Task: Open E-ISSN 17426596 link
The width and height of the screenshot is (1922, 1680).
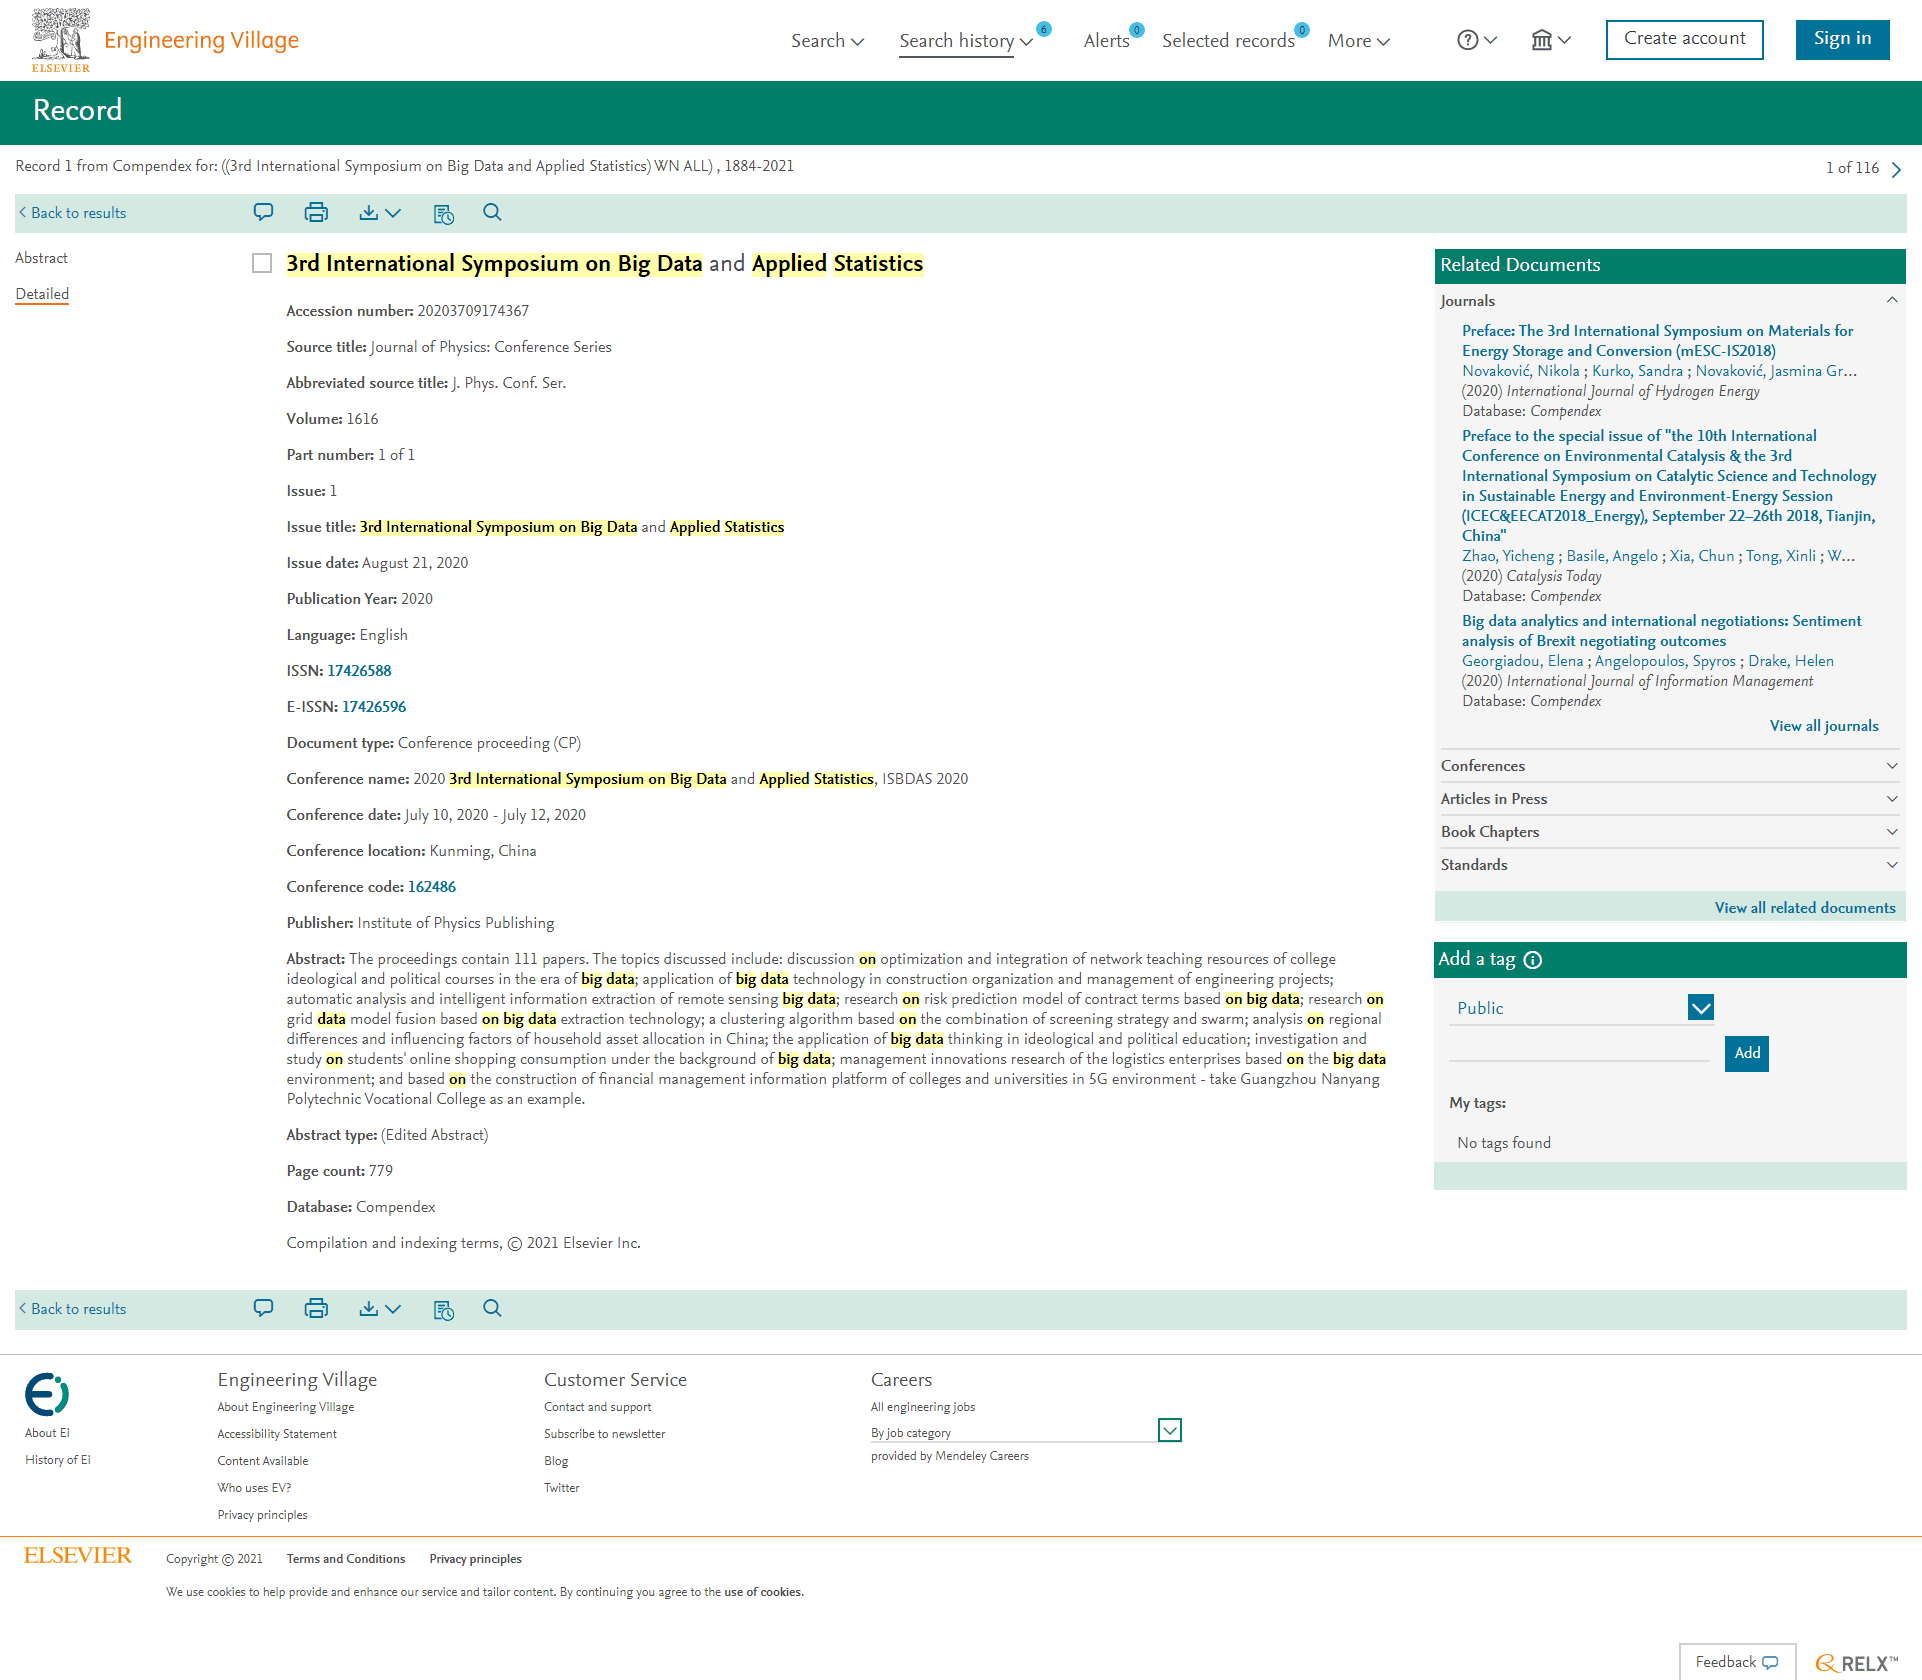Action: tap(374, 707)
